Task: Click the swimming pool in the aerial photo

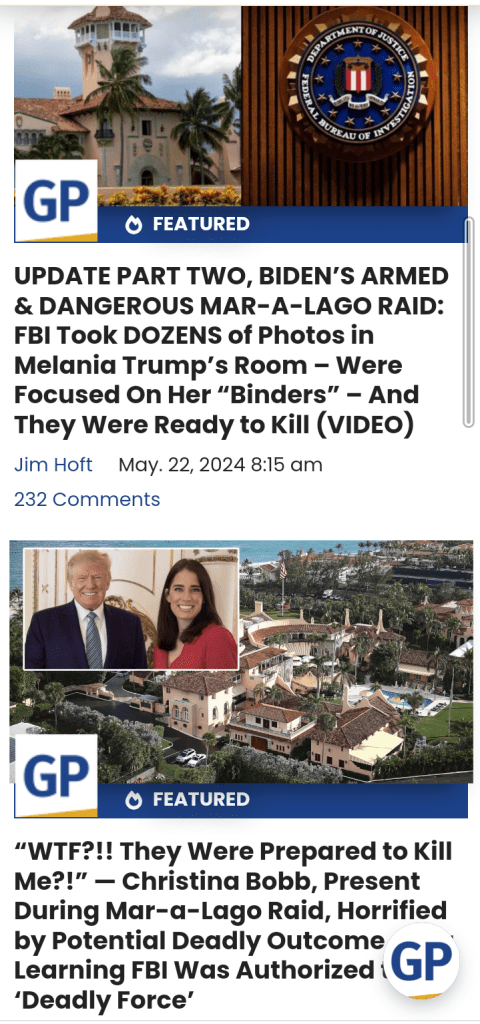Action: (x=400, y=701)
